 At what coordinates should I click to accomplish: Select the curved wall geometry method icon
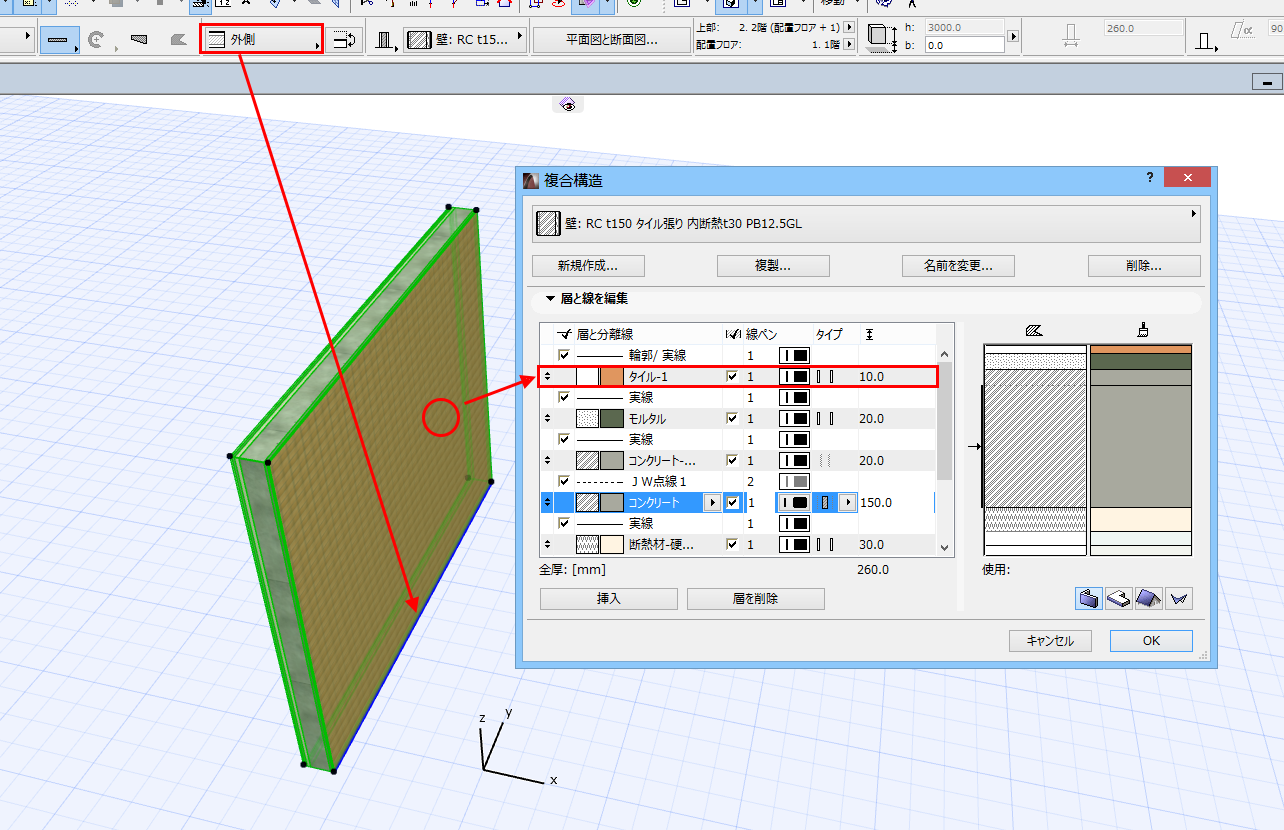click(x=96, y=40)
